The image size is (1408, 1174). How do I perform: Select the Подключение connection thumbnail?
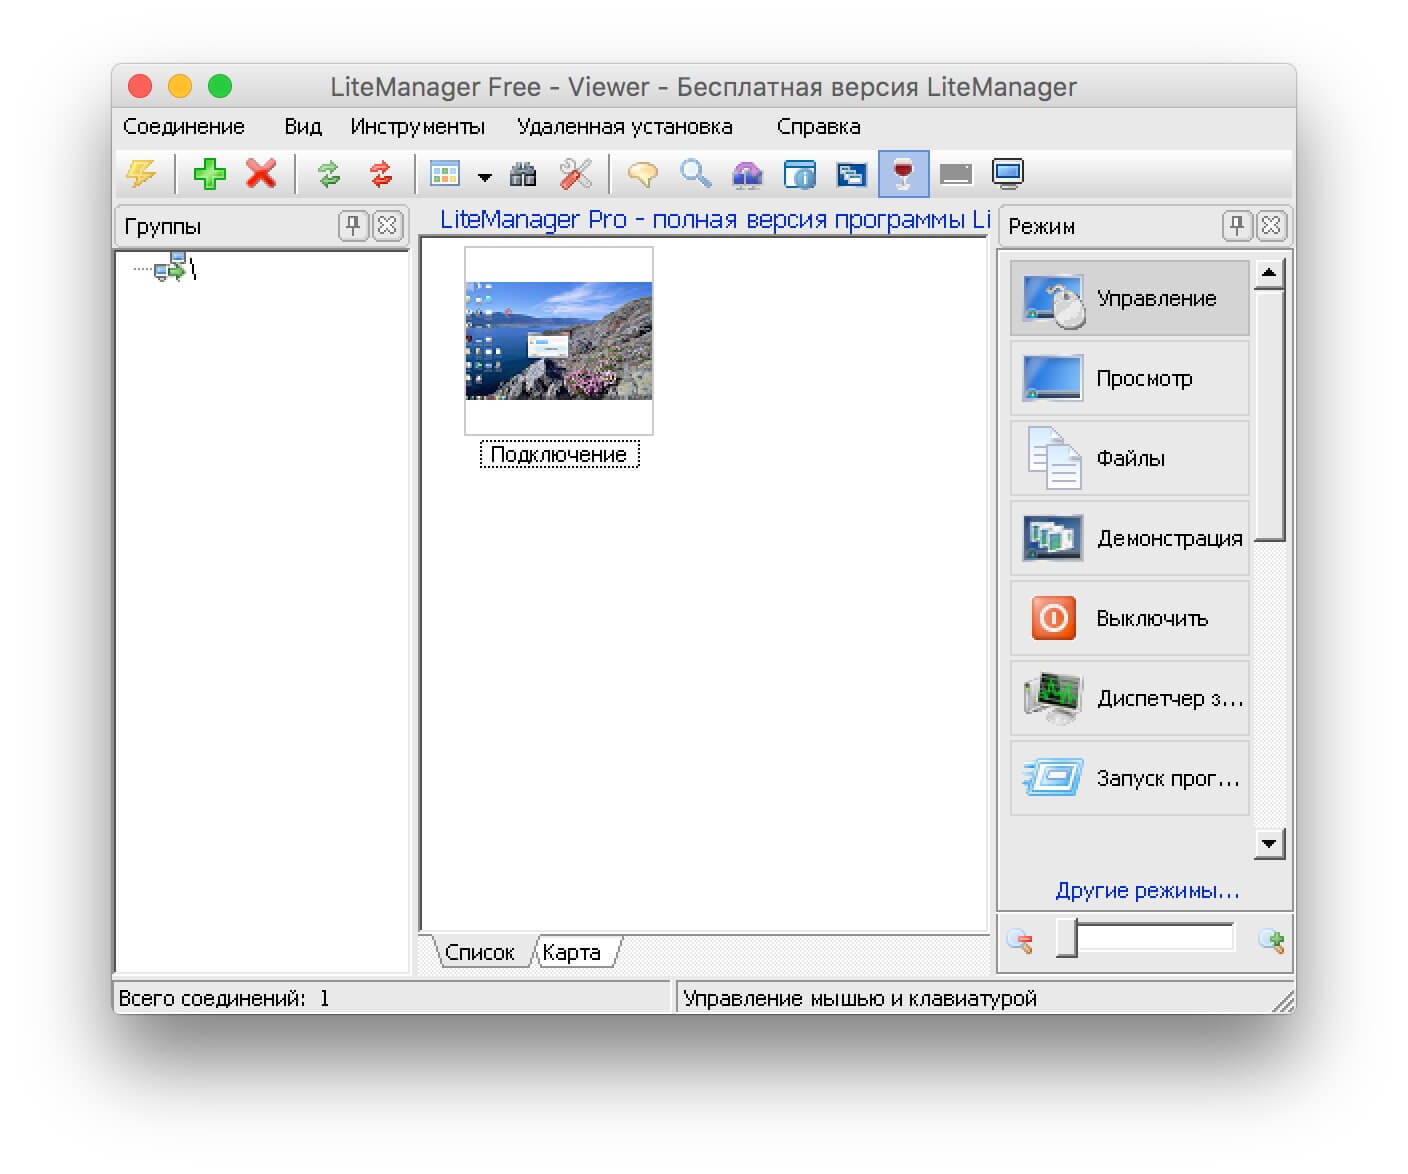pos(559,341)
